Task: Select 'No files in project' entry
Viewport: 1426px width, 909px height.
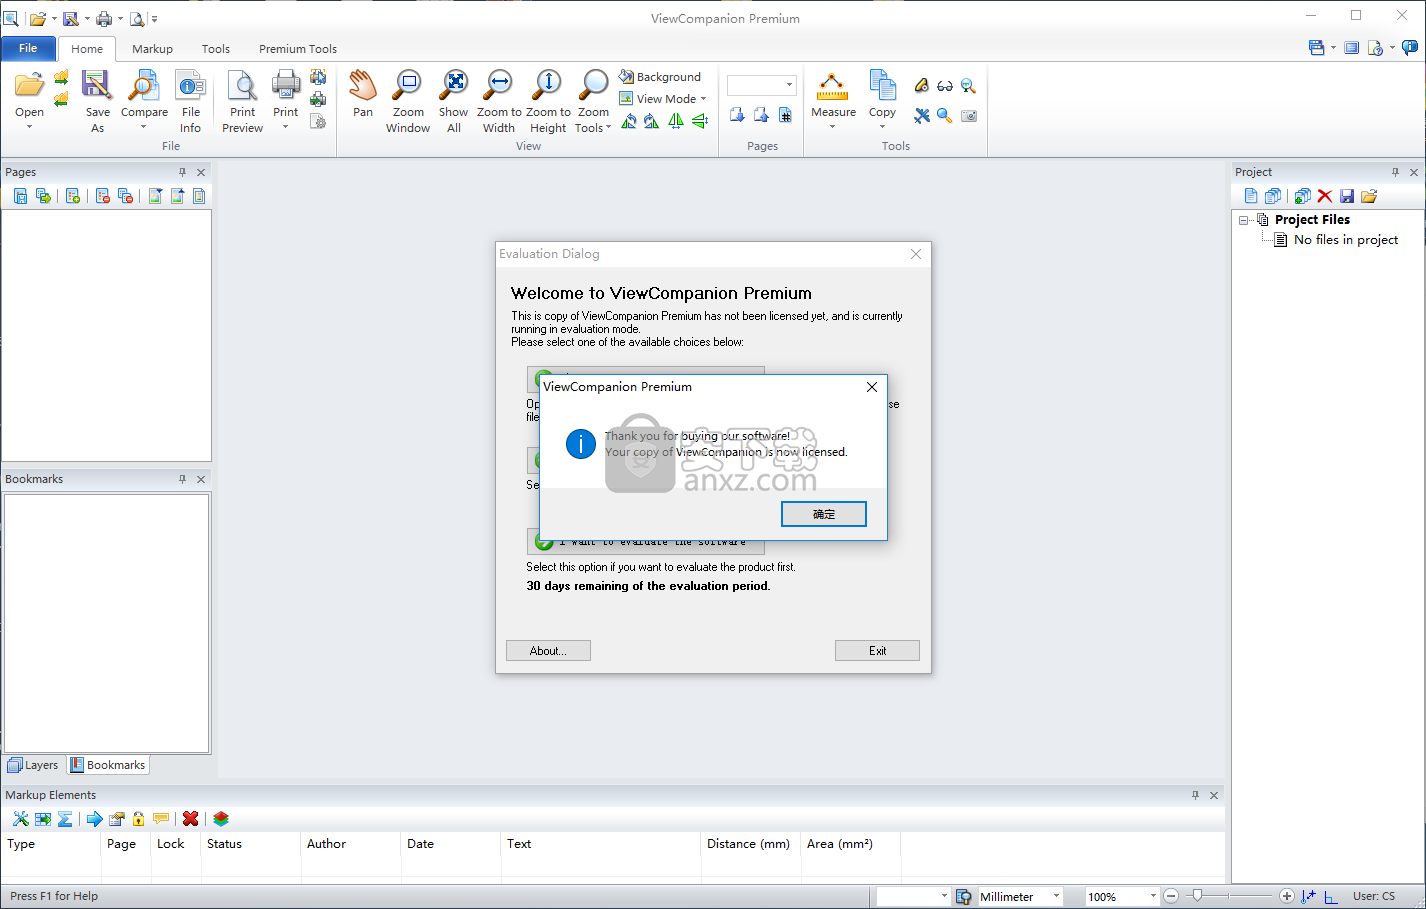Action: point(1345,240)
